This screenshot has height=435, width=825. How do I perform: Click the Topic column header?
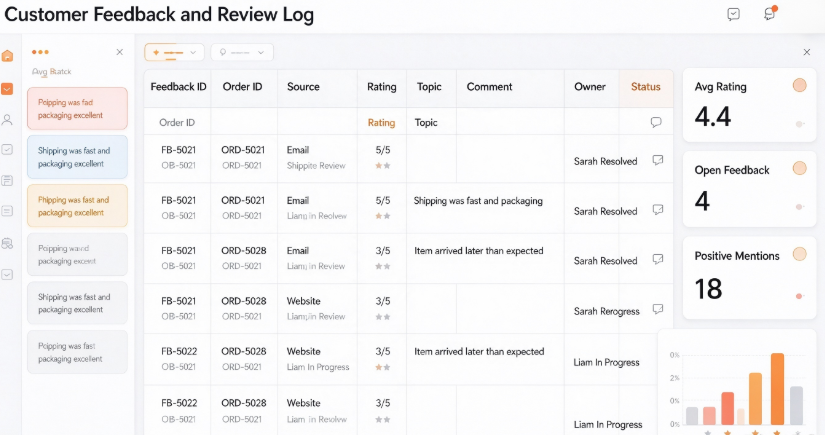click(x=429, y=87)
